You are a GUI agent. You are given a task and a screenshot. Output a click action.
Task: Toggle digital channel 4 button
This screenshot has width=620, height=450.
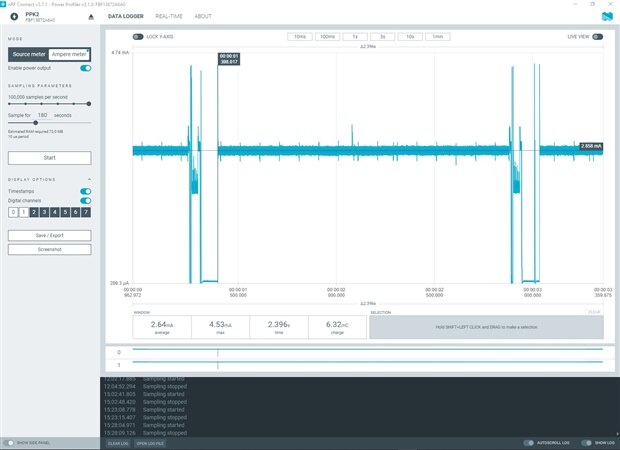pos(55,212)
